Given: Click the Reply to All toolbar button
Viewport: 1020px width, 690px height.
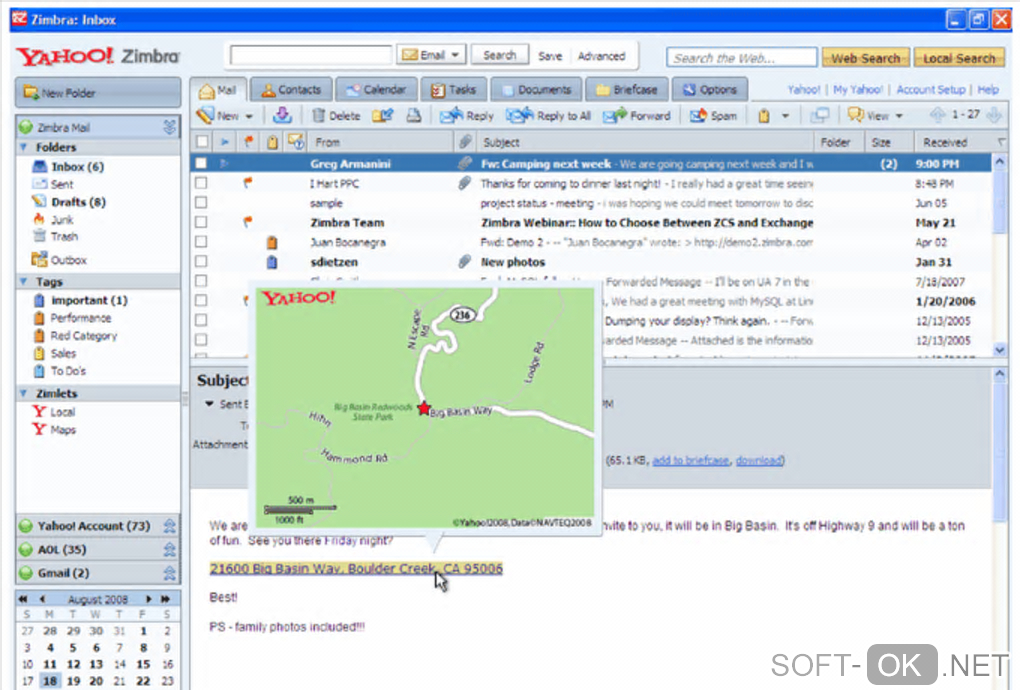Looking at the screenshot, I should point(548,116).
